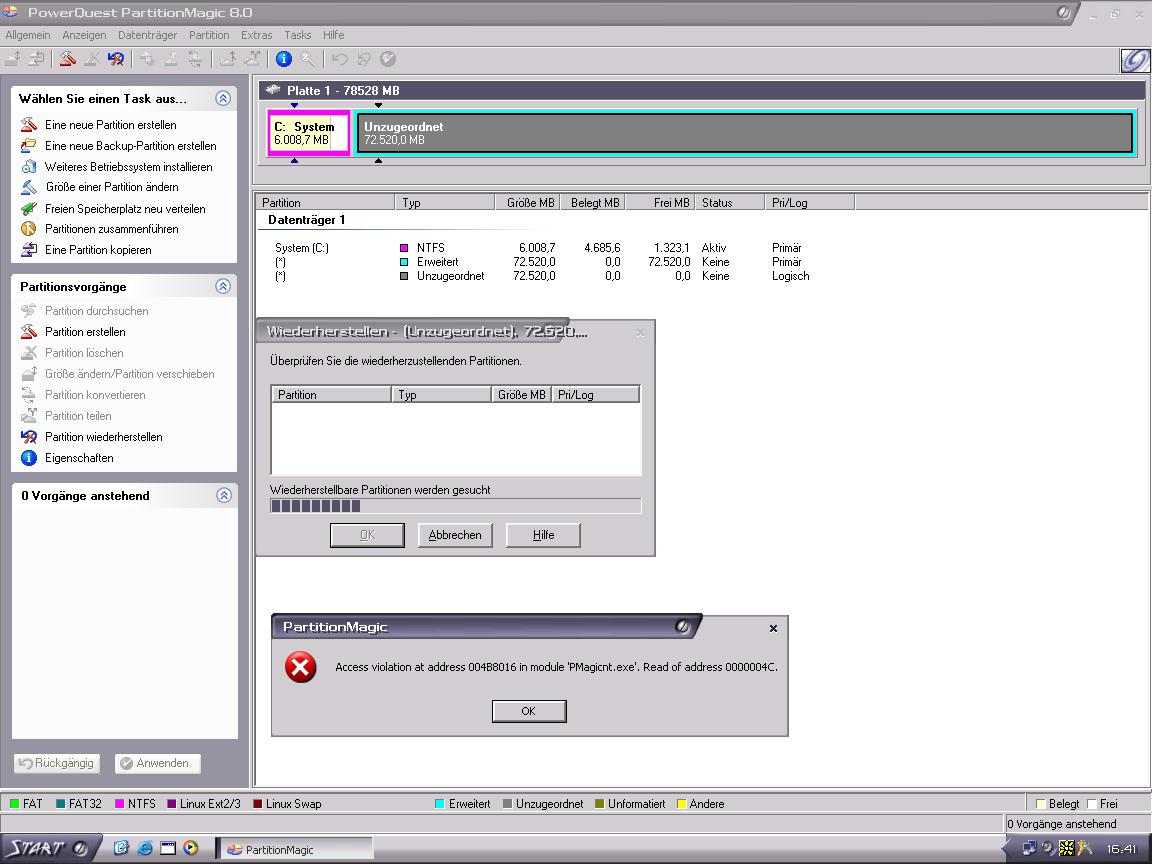Click the Anwenden button
The height and width of the screenshot is (864, 1152).
[x=157, y=763]
